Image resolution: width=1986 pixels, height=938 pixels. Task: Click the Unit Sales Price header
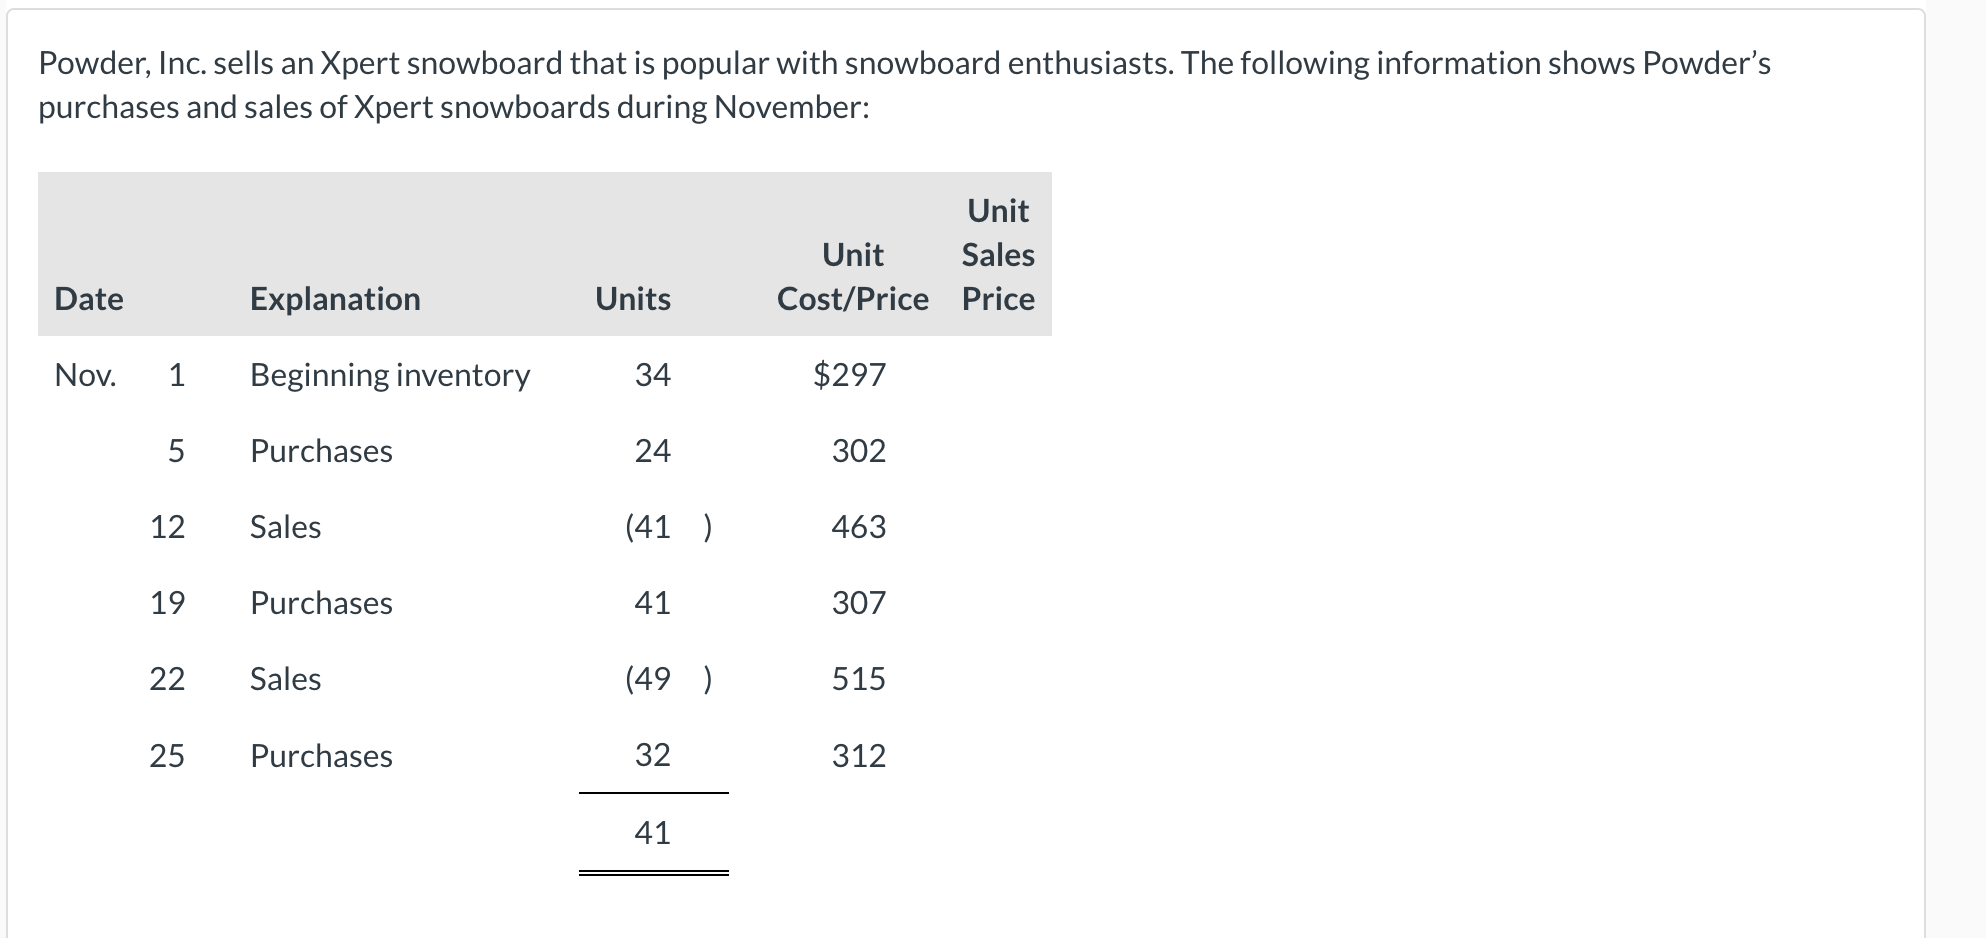(998, 255)
